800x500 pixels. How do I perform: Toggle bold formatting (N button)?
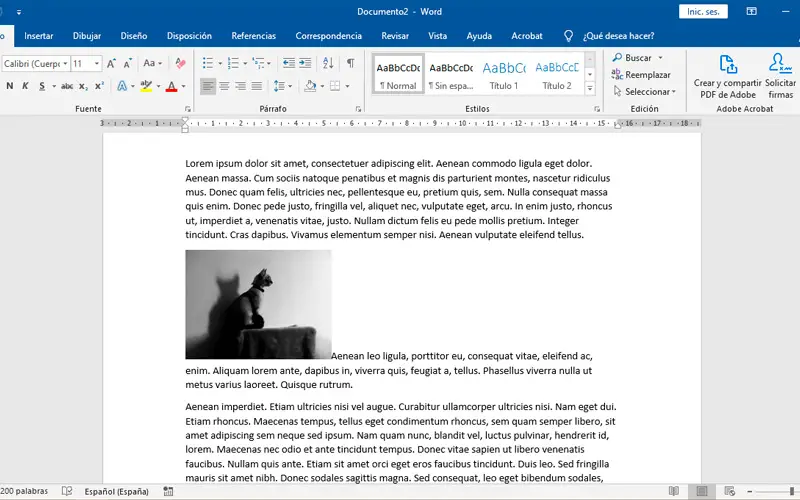click(x=9, y=86)
